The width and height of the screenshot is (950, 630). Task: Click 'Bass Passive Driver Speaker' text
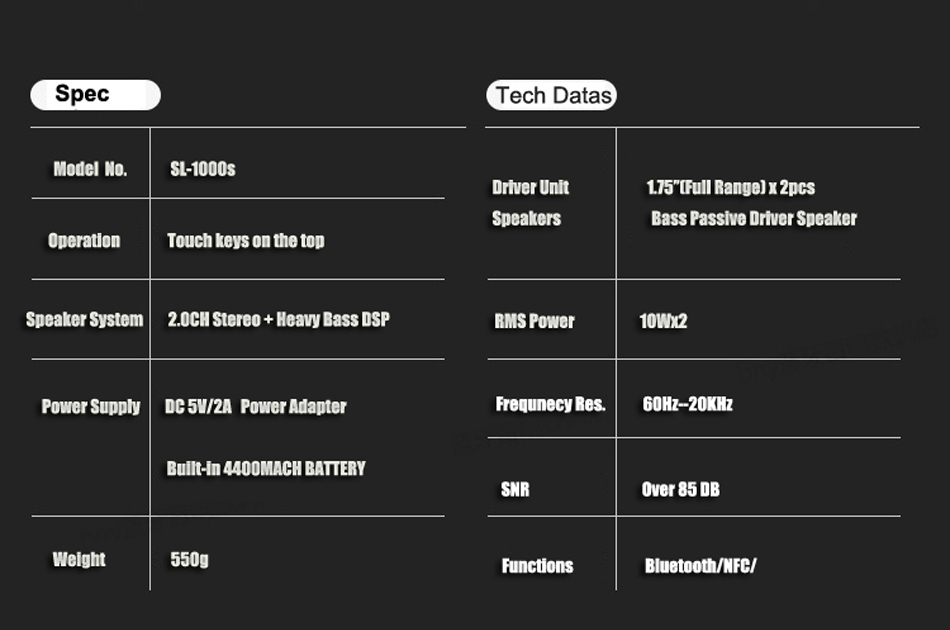(753, 218)
